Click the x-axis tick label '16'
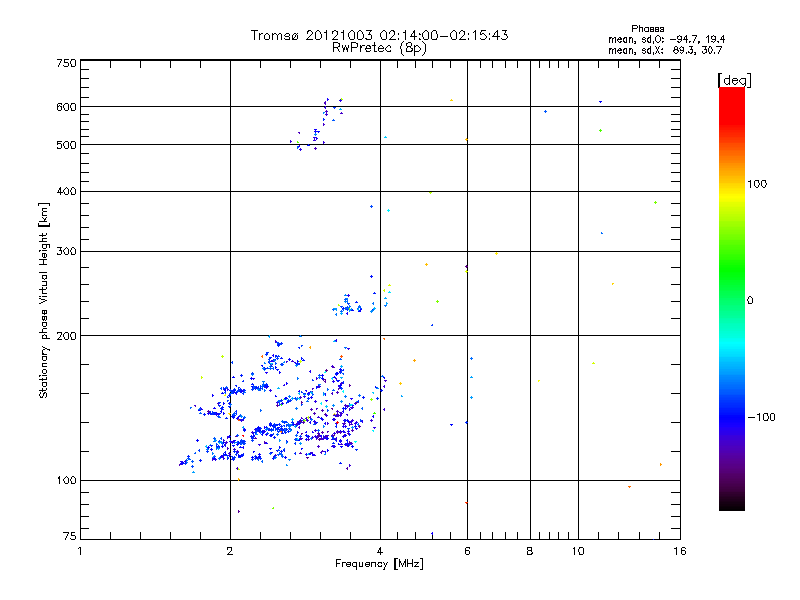Viewport: 800px width, 600px height. [x=680, y=551]
